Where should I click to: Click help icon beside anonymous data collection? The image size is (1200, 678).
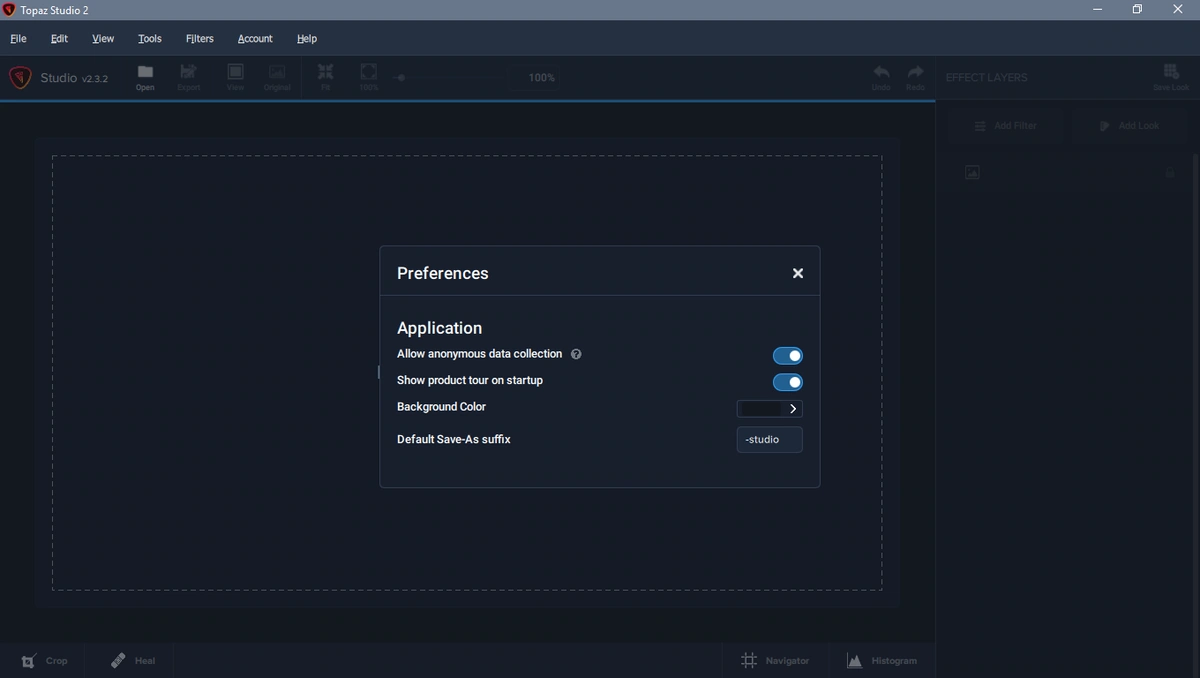click(x=576, y=354)
